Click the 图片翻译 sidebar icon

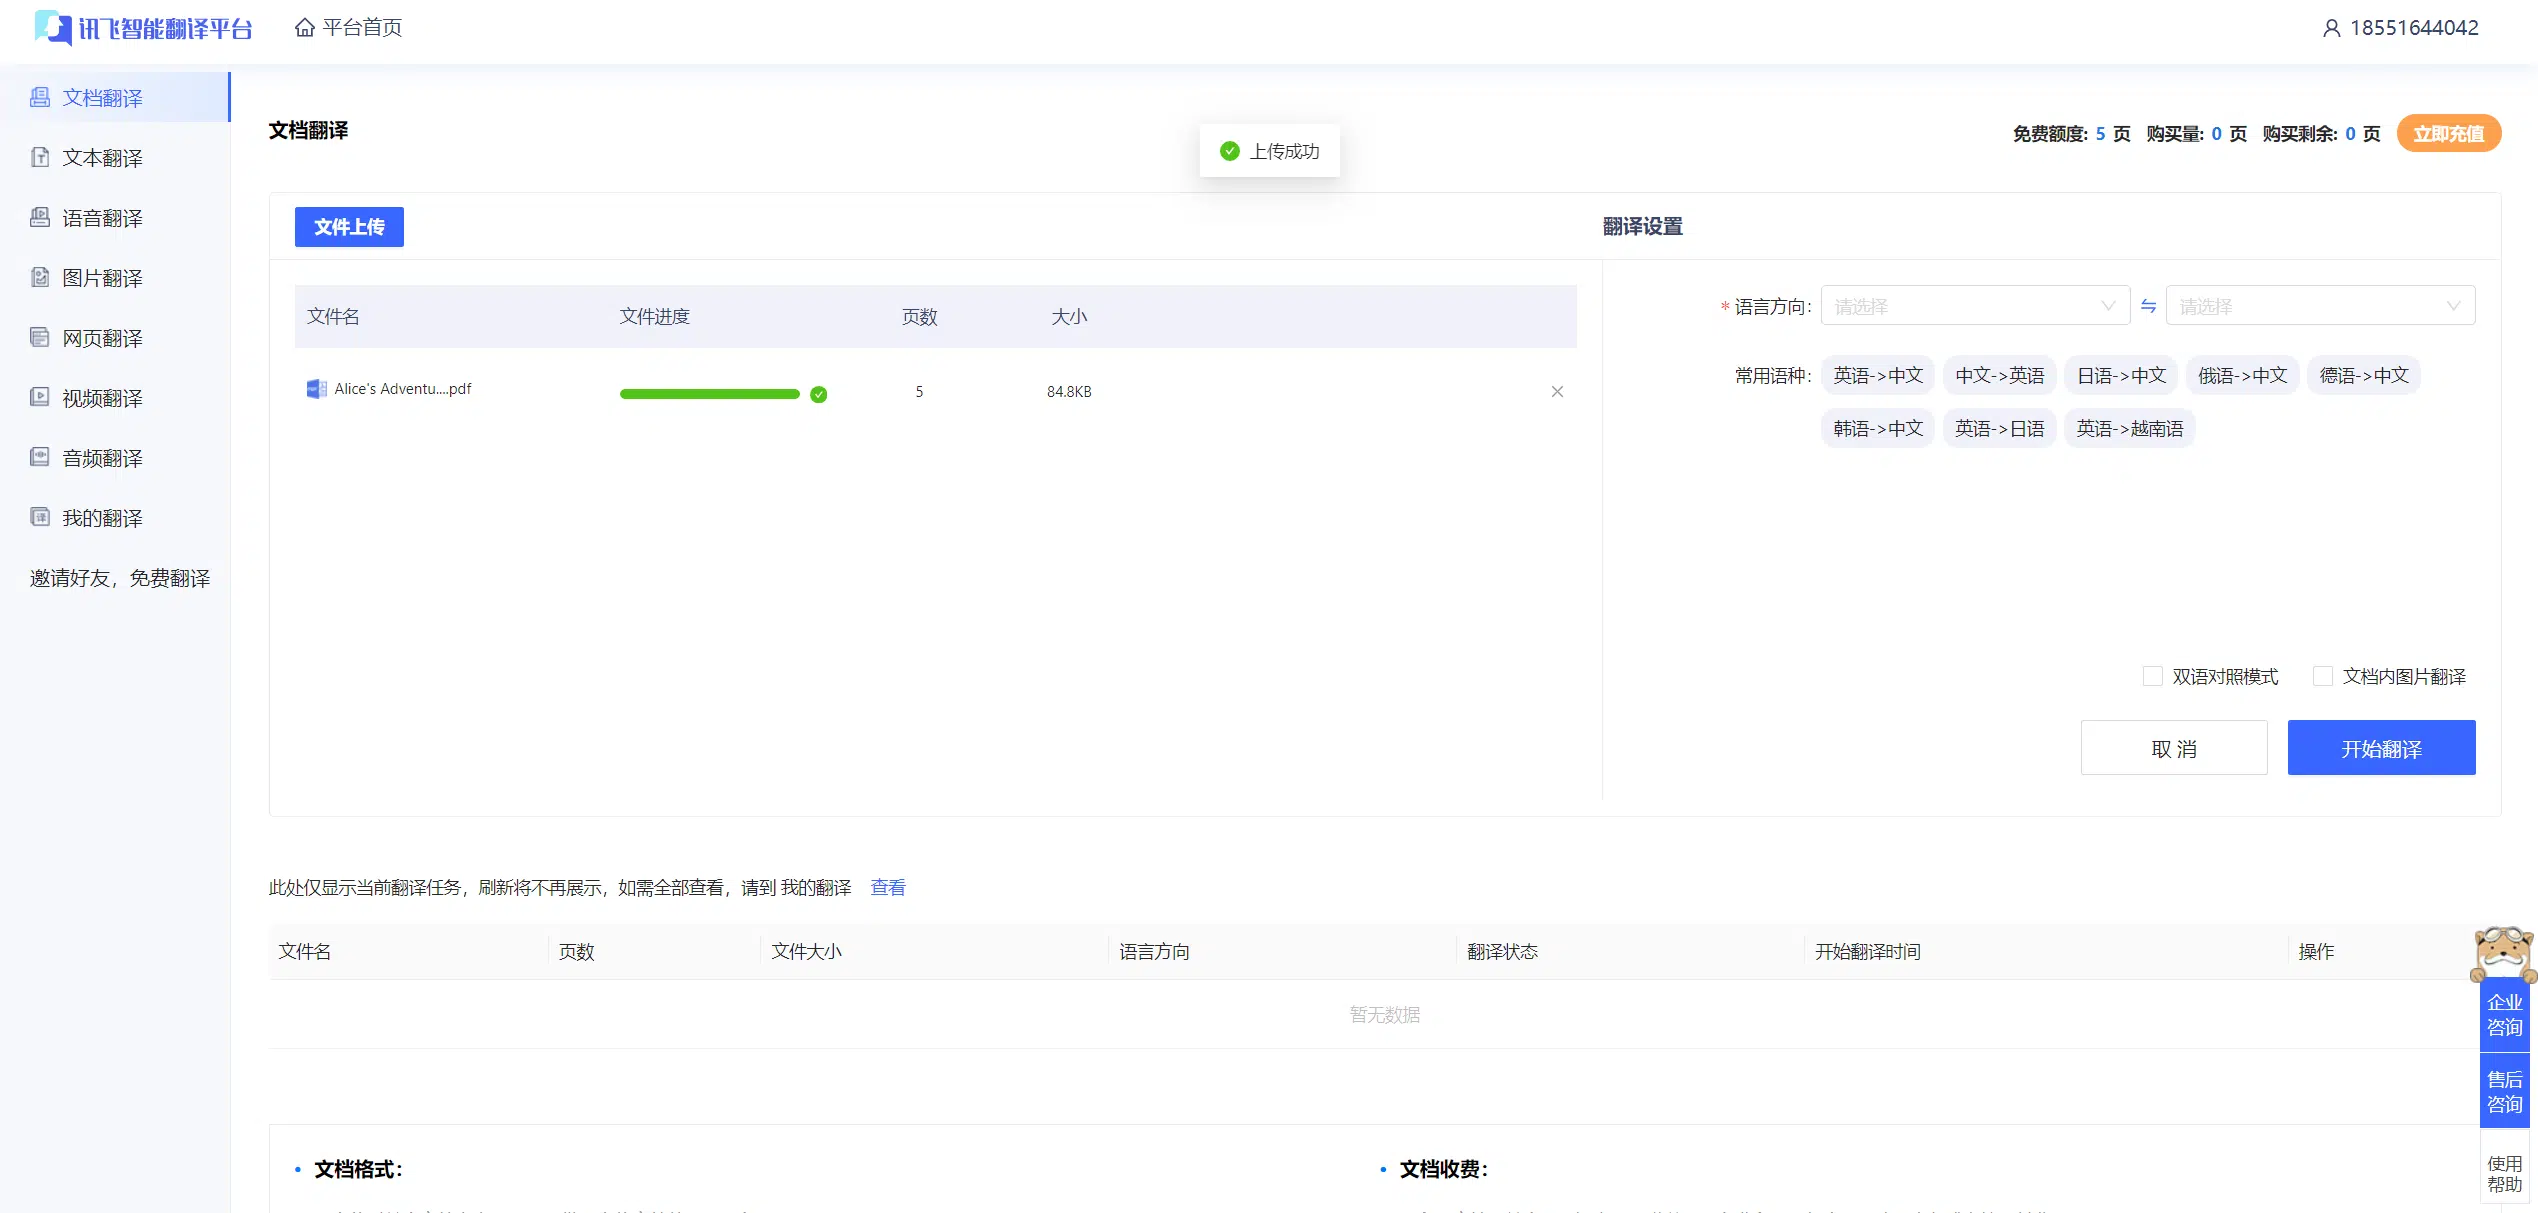pyautogui.click(x=40, y=277)
